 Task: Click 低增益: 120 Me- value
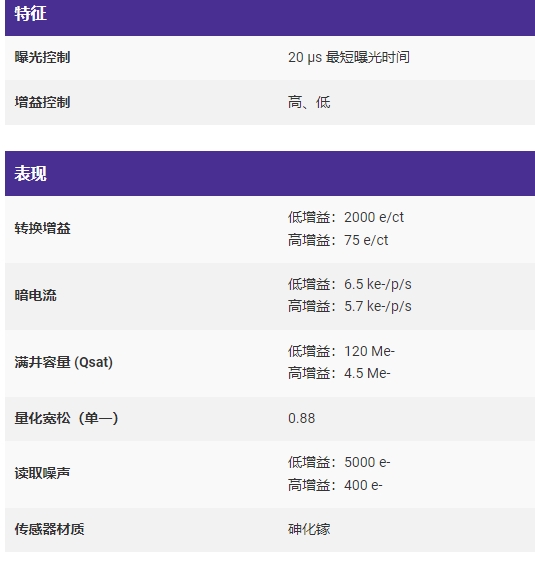(x=341, y=352)
